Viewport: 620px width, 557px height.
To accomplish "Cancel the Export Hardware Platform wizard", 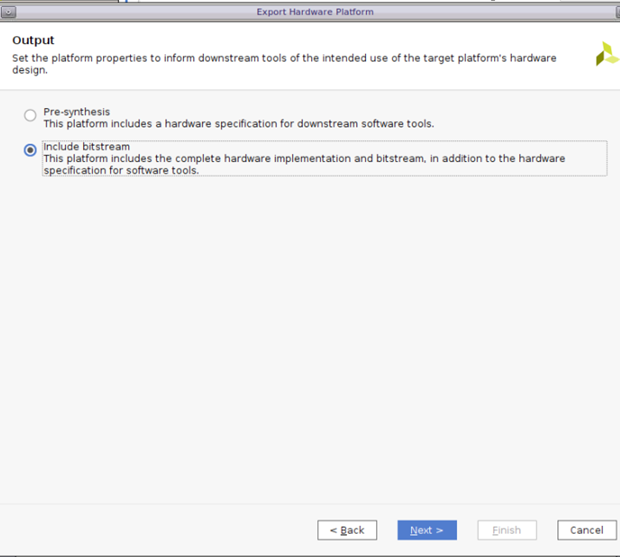I will point(586,530).
